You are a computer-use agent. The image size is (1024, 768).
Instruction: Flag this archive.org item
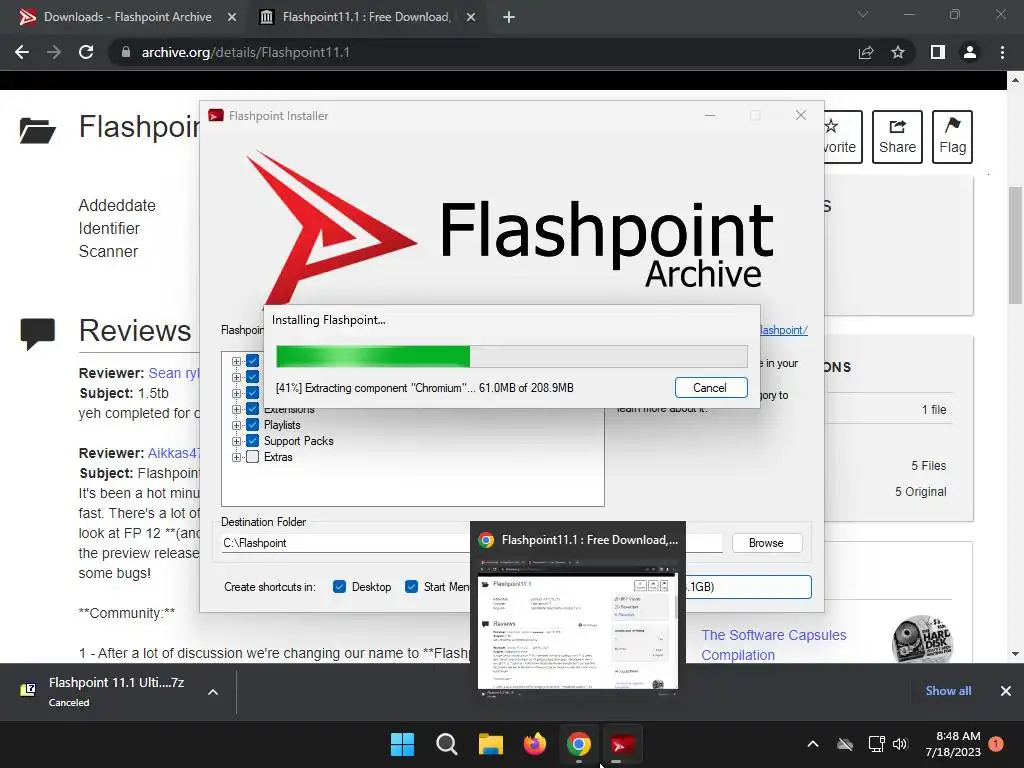(x=952, y=136)
